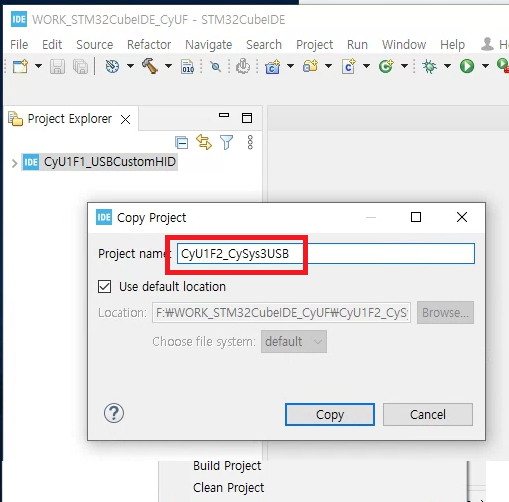Close the Project Explorer view tab
Viewport: 509px width, 502px height.
click(x=125, y=119)
